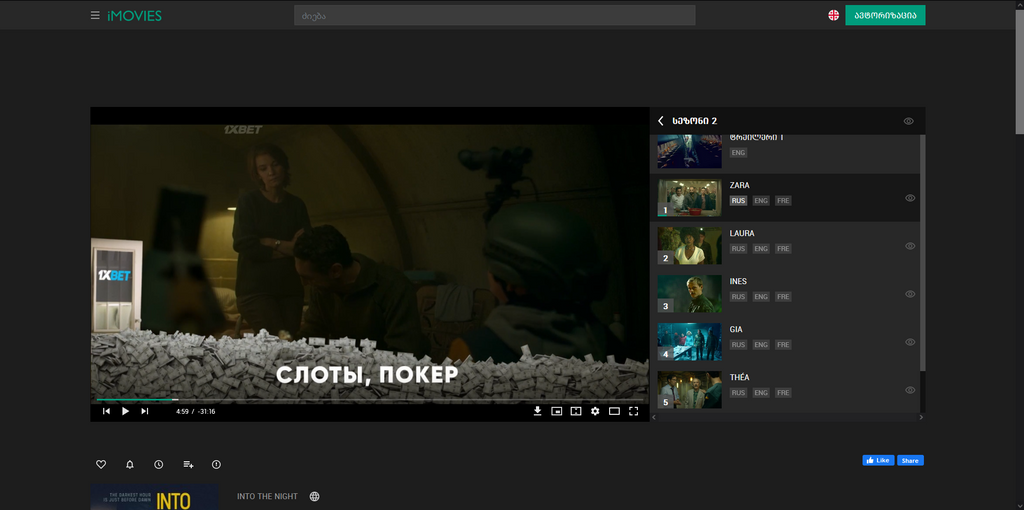Open the ZARA episode thumbnail
The height and width of the screenshot is (510, 1024).
690,198
